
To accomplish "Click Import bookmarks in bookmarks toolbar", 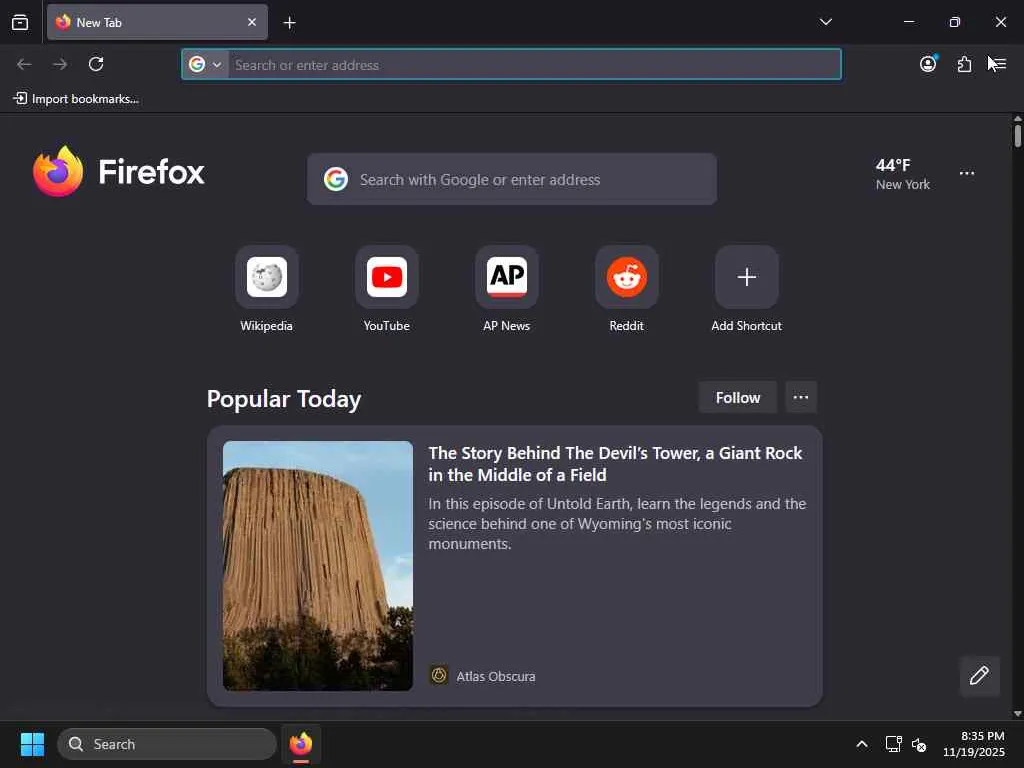I will (x=76, y=99).
